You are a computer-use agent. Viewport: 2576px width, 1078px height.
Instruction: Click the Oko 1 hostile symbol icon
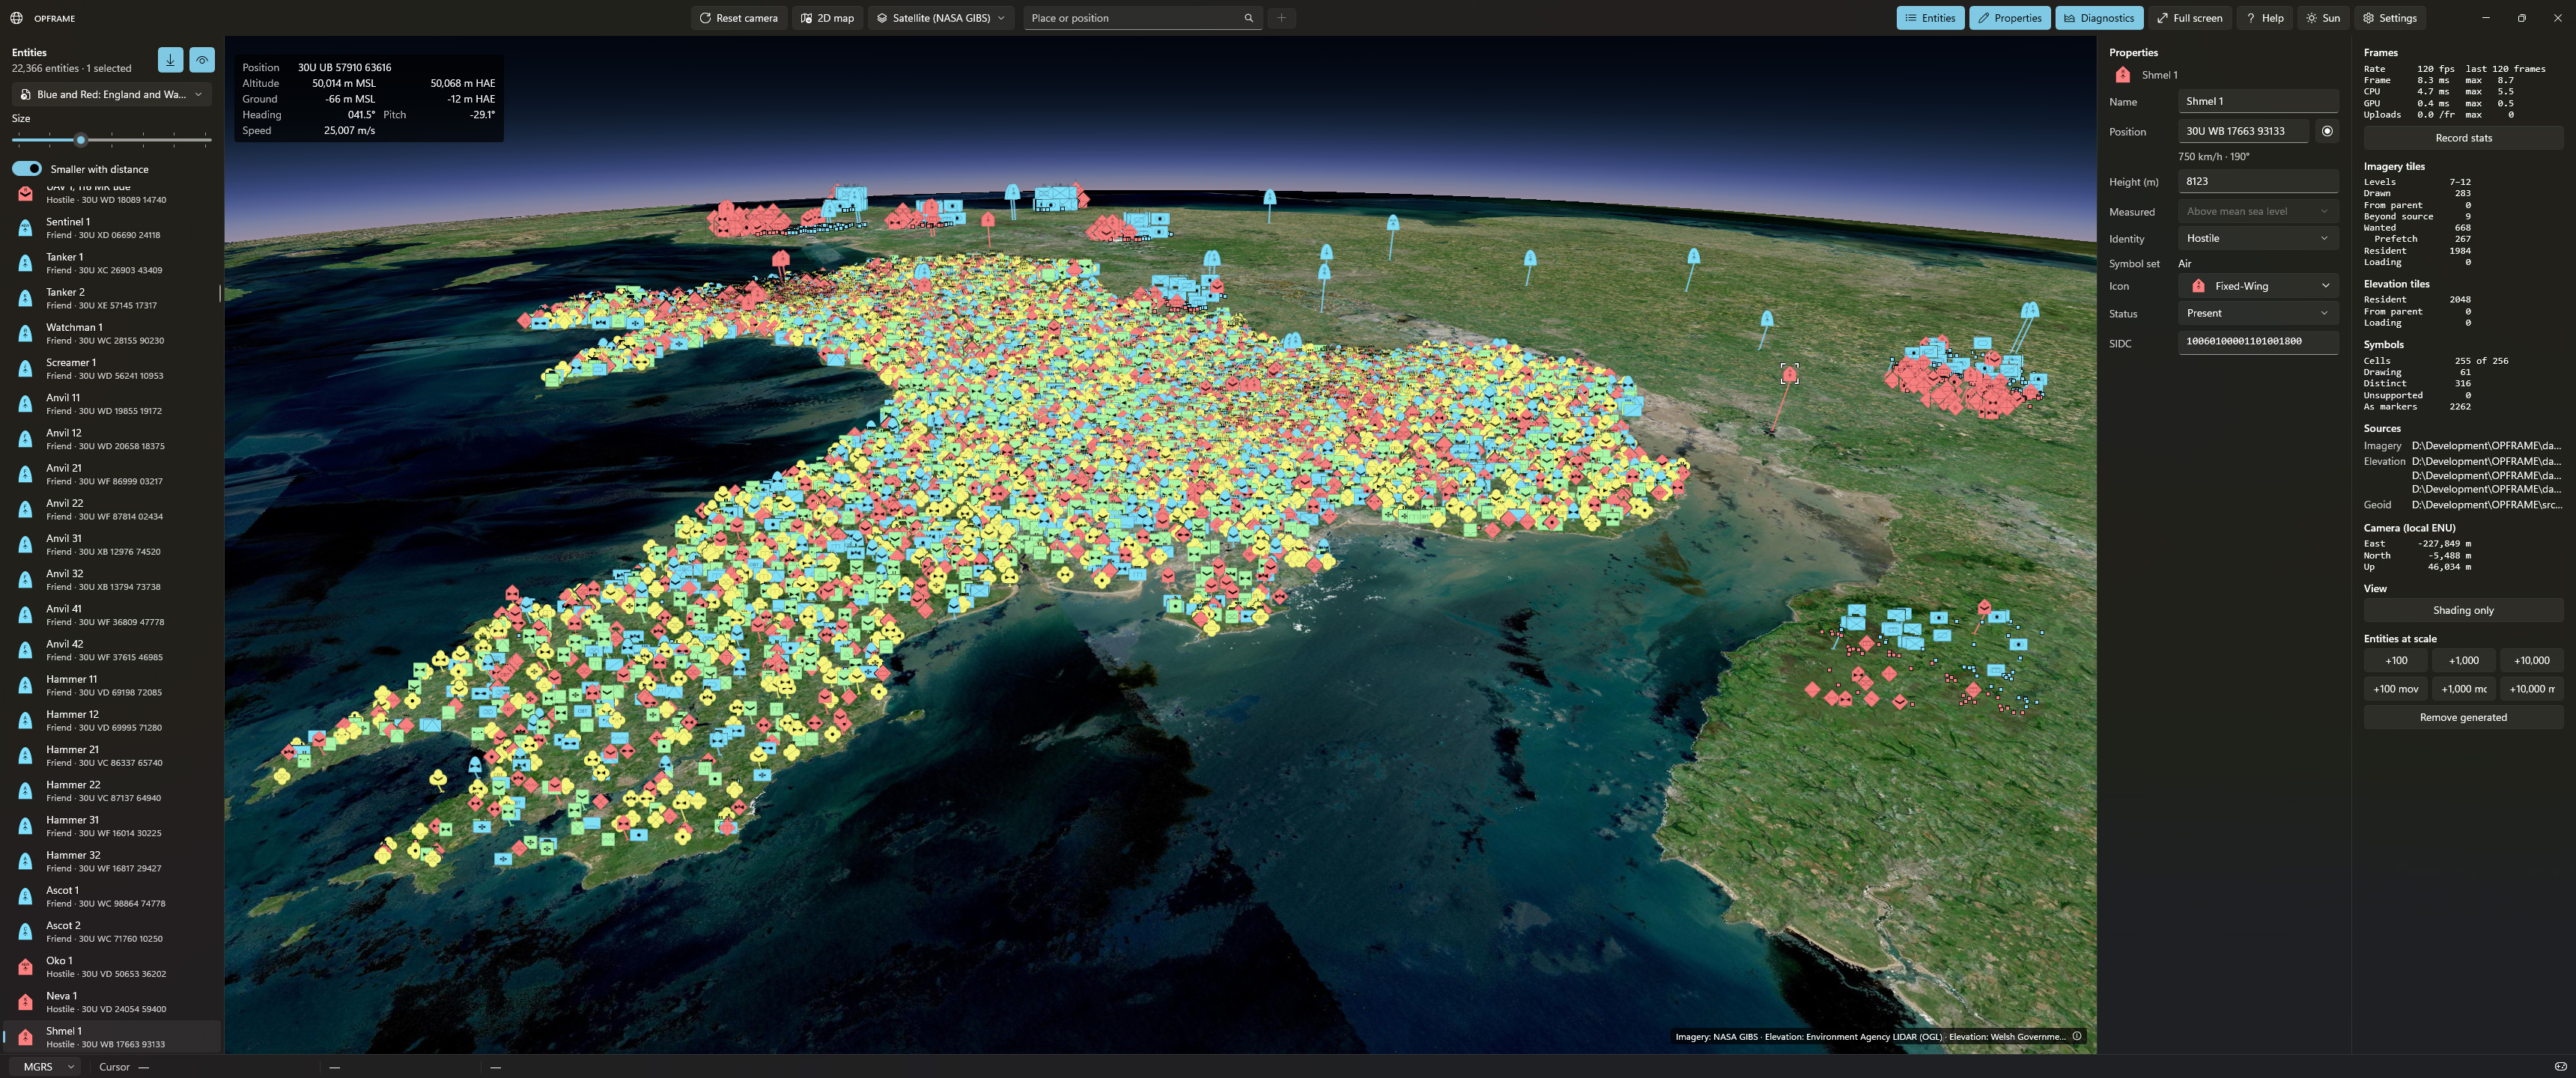[25, 967]
